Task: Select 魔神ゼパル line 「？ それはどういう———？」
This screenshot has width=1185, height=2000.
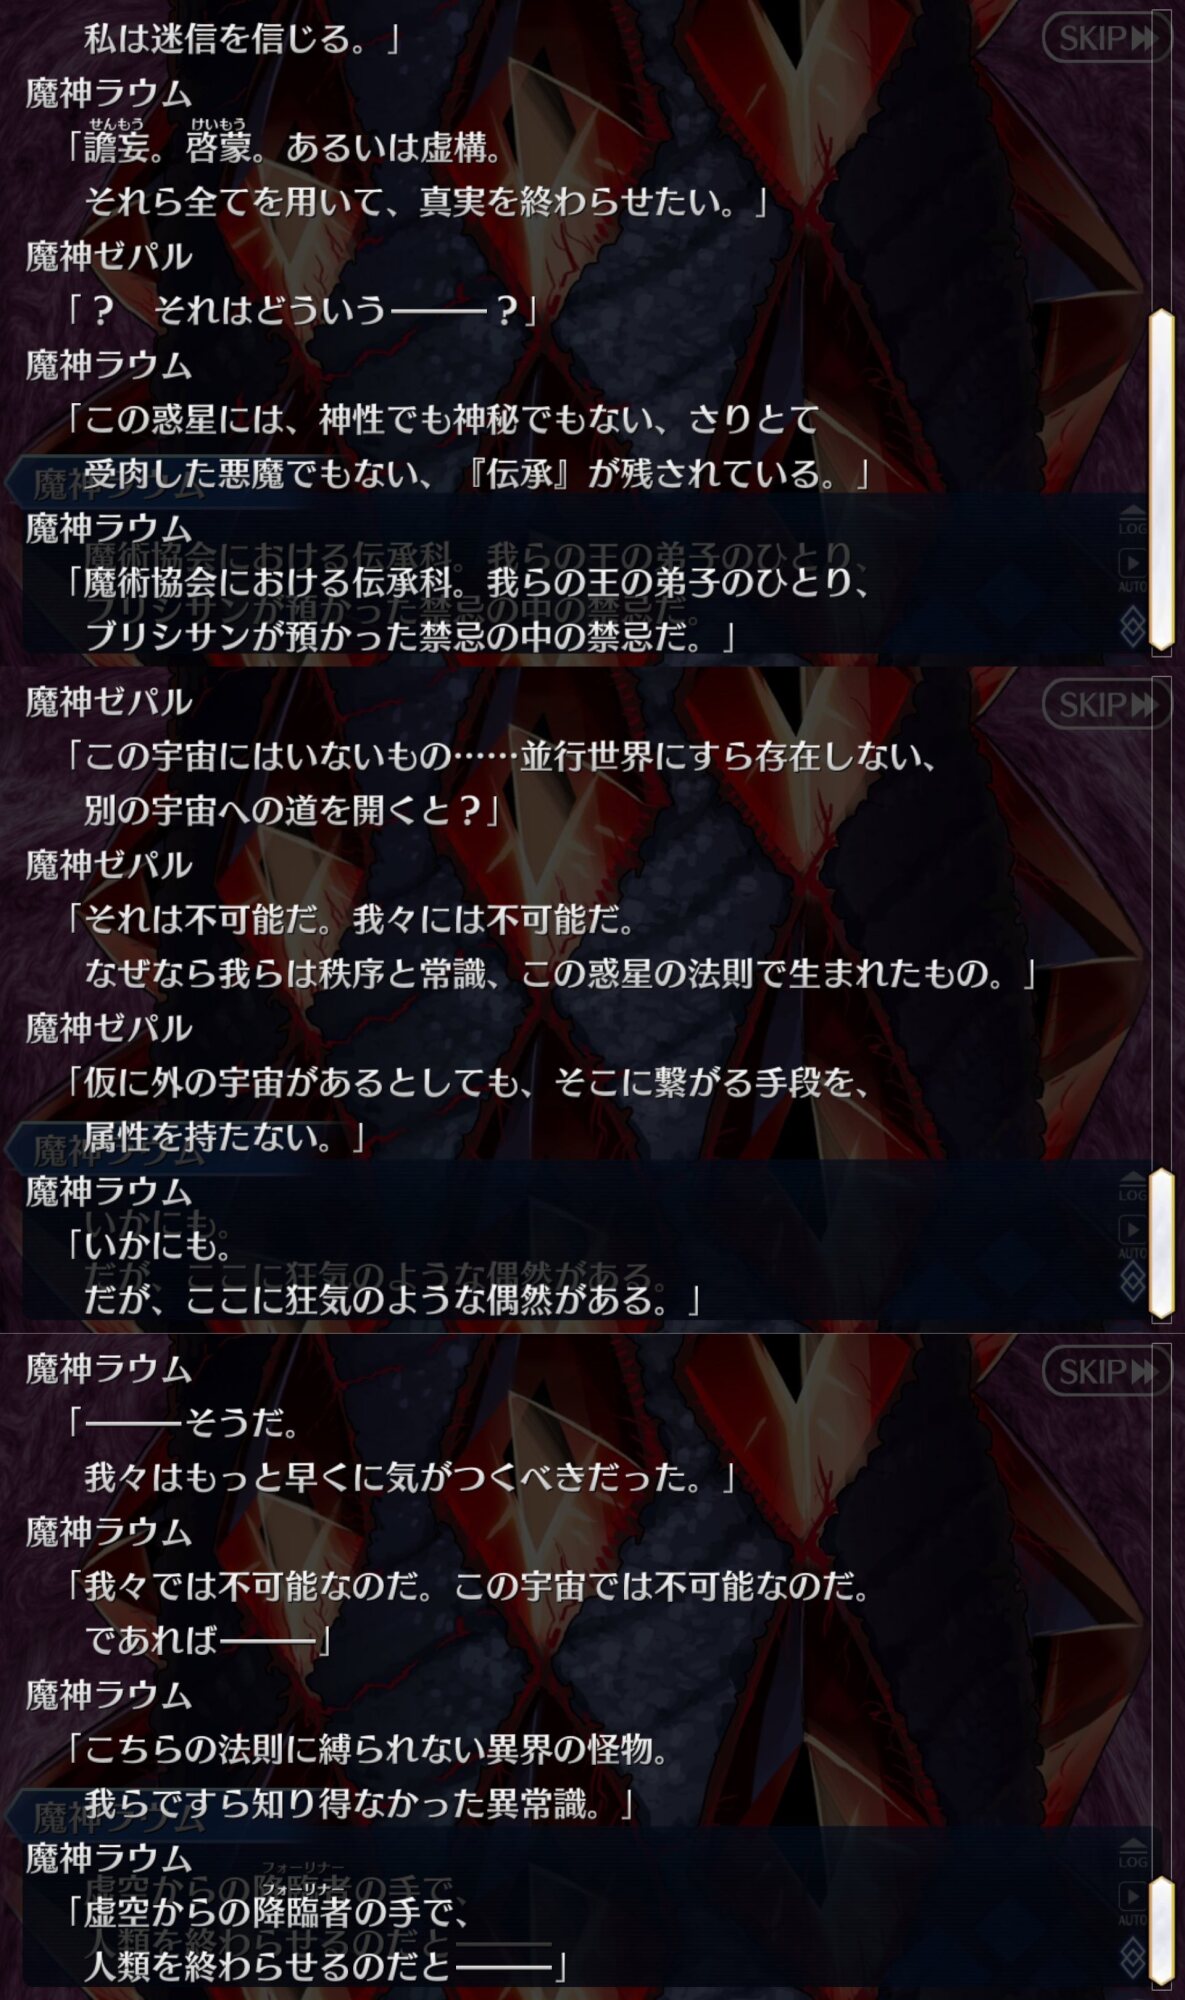Action: tap(299, 311)
